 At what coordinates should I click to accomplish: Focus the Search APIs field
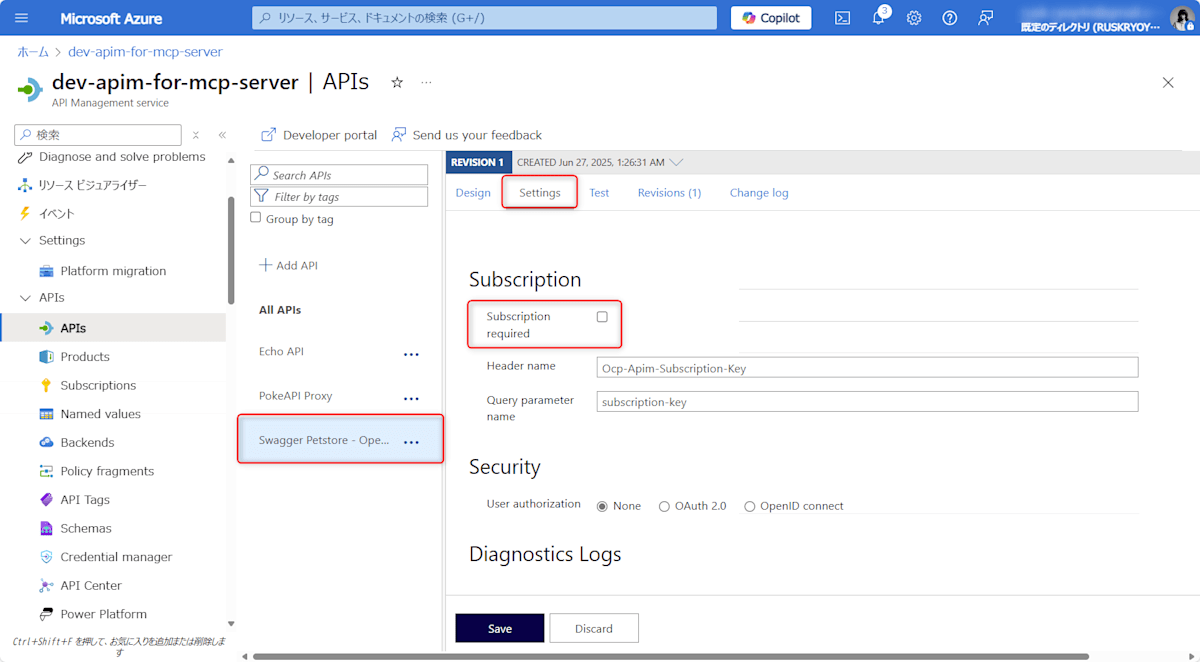339,175
